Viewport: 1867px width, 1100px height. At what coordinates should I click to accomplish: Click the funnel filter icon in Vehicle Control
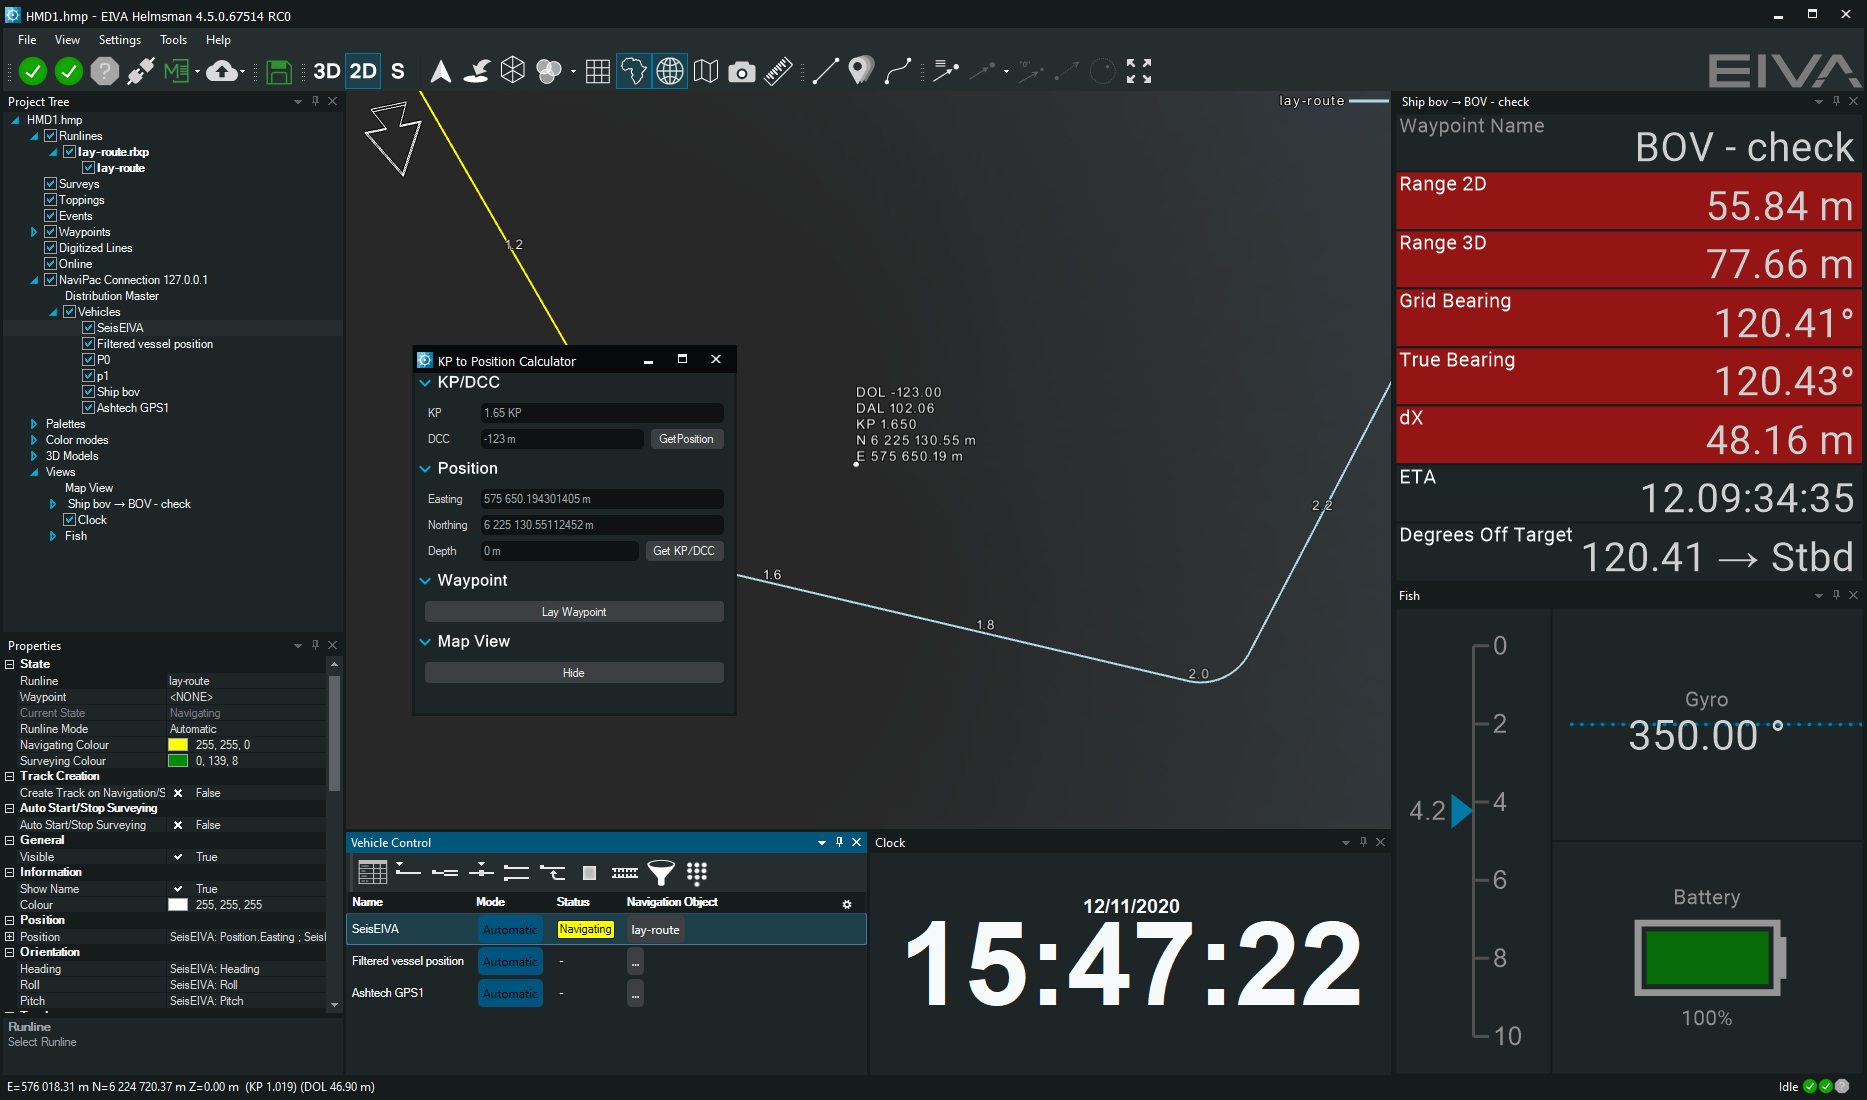click(661, 873)
